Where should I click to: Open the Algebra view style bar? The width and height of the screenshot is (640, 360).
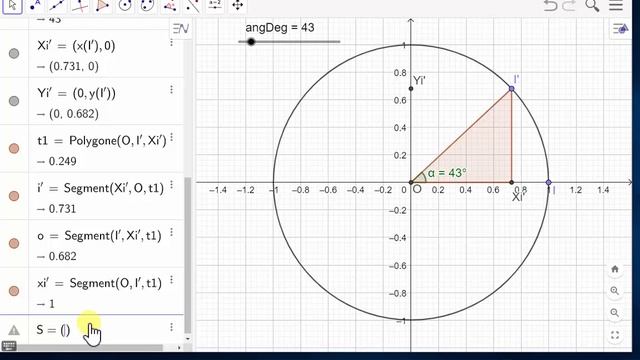click(x=180, y=29)
